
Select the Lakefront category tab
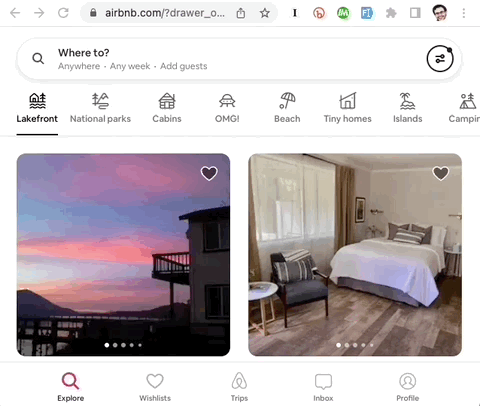pos(37,108)
